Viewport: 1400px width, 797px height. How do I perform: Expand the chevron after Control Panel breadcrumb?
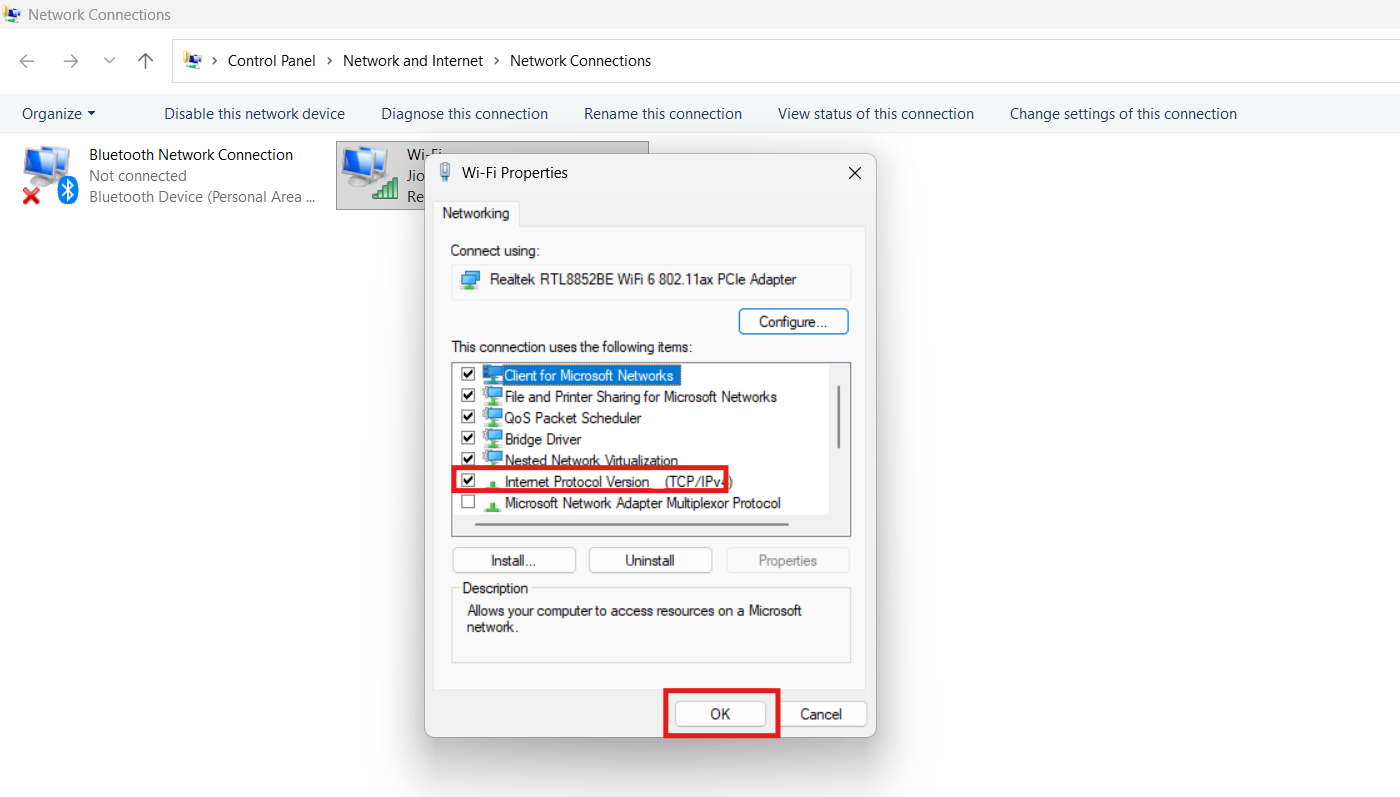[329, 61]
